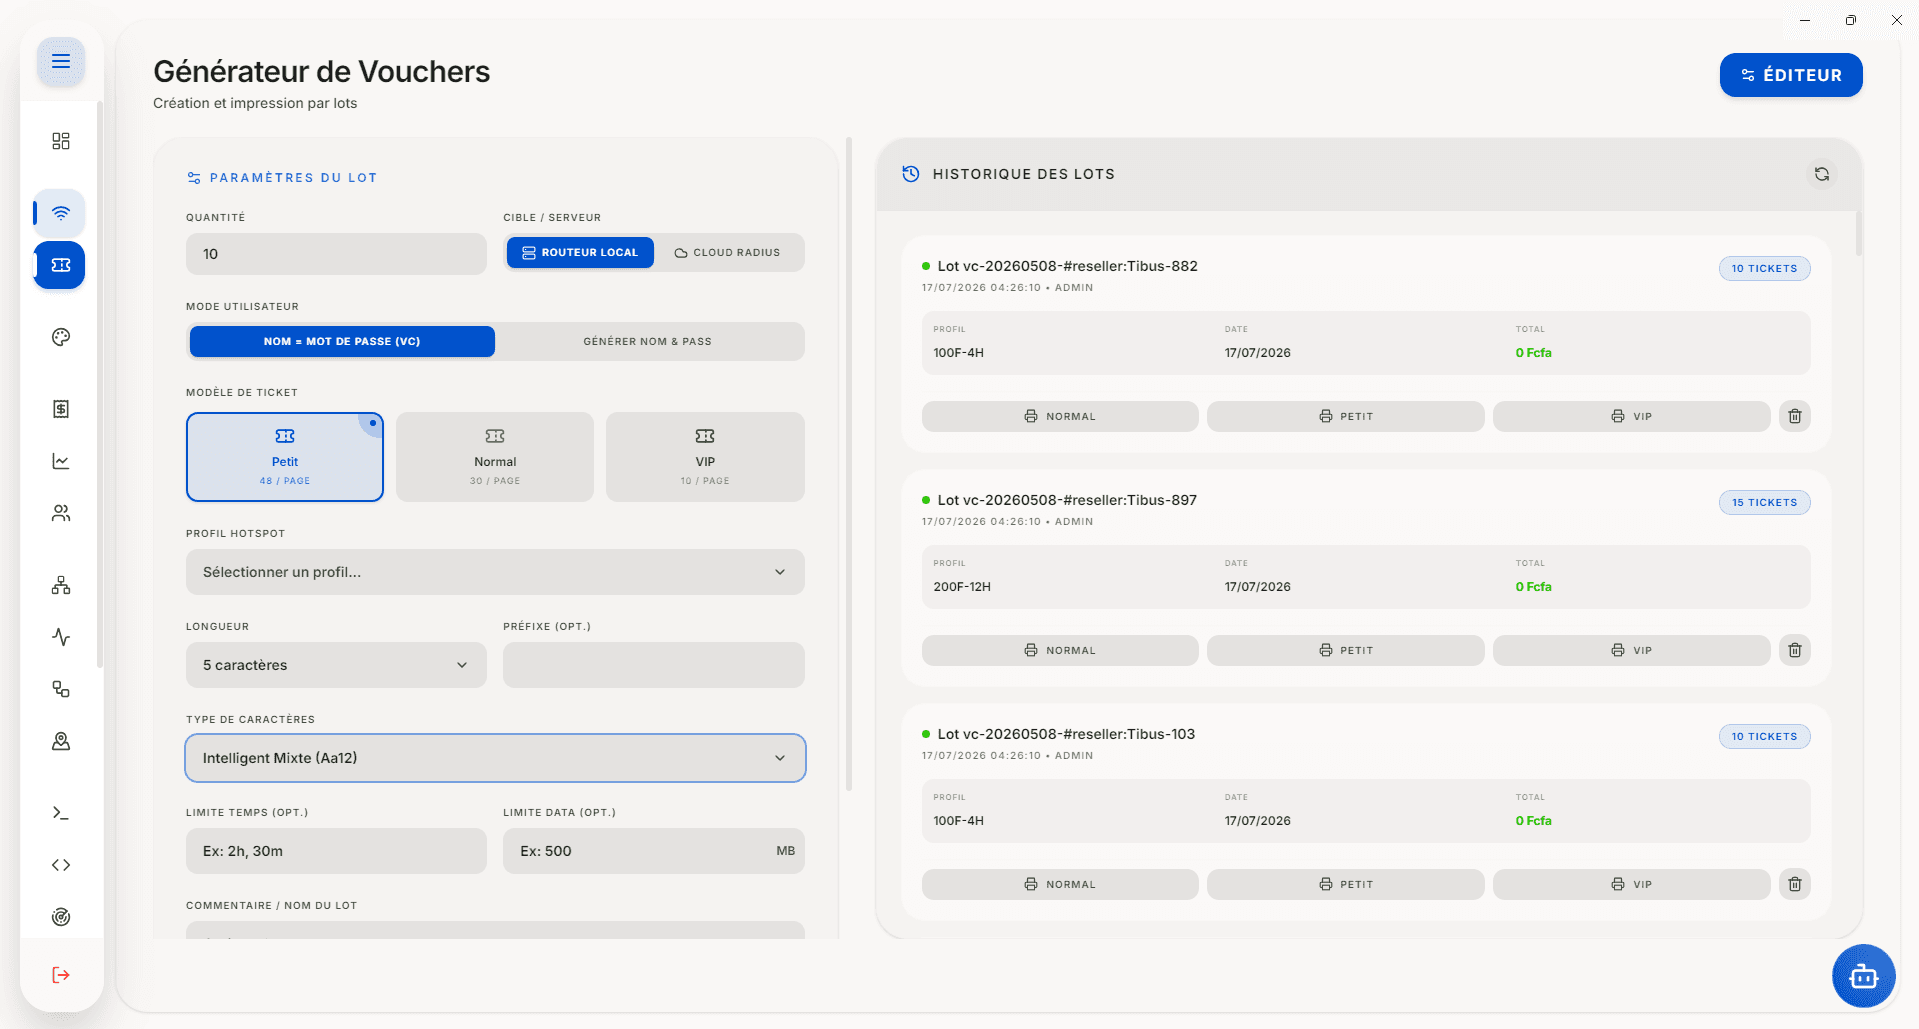Print lot Tibus-103 in VIP format

point(1631,884)
